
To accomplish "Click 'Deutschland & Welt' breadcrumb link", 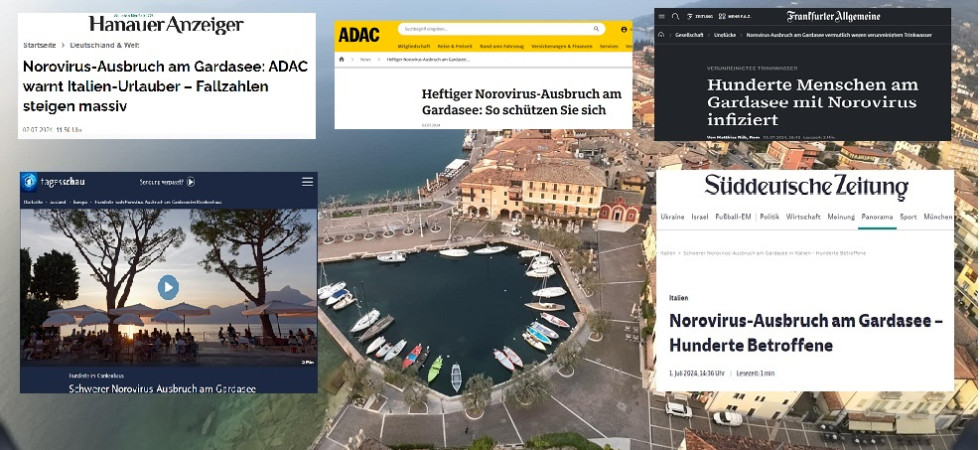I will (104, 45).
